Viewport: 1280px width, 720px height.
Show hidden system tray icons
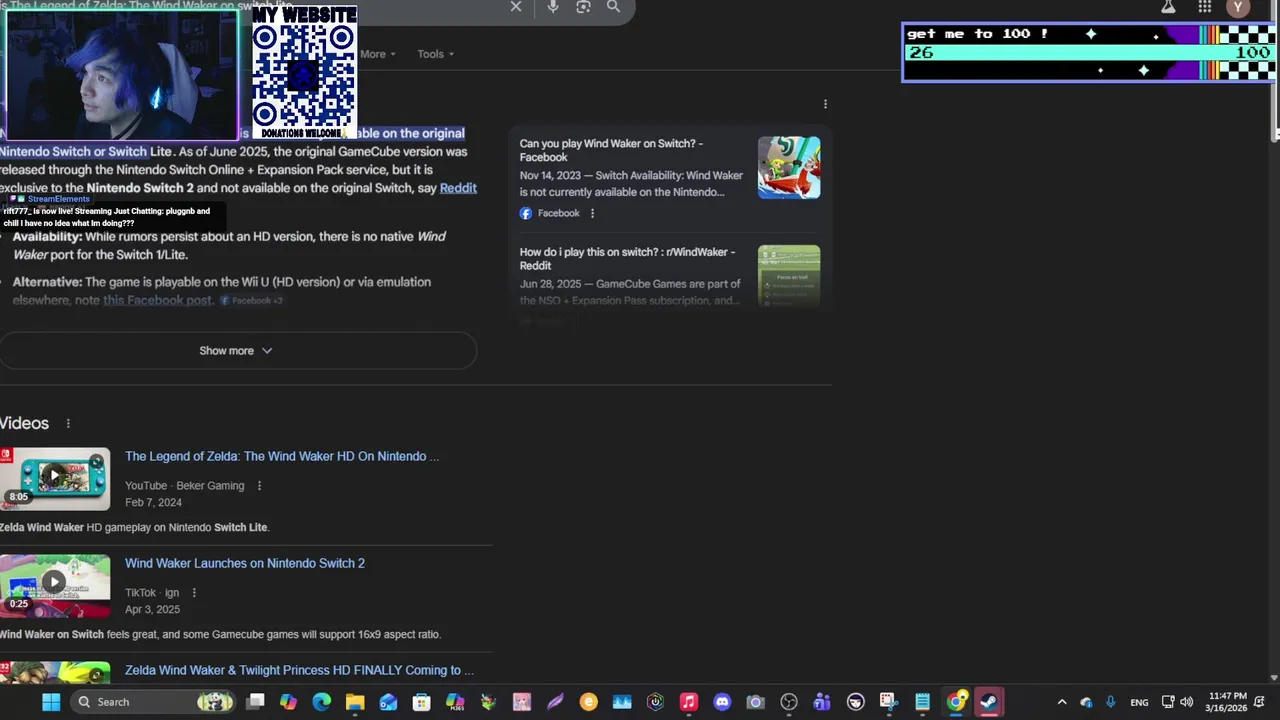1062,702
